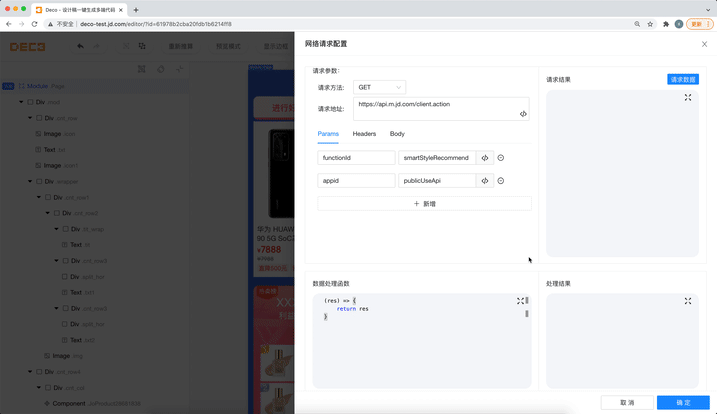The height and width of the screenshot is (414, 717).
Task: Remove the functionId parameter row
Action: coord(501,158)
